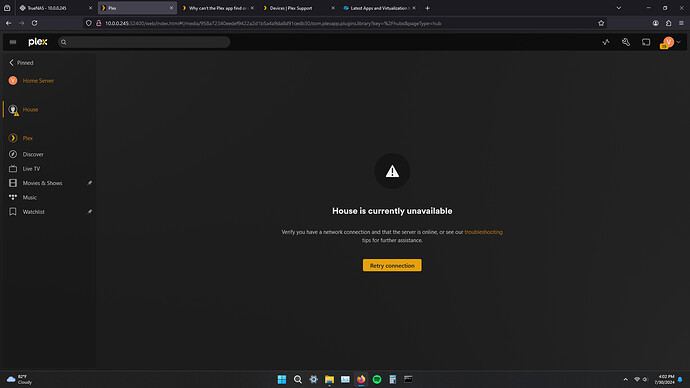Open a new browser tab

(427, 8)
